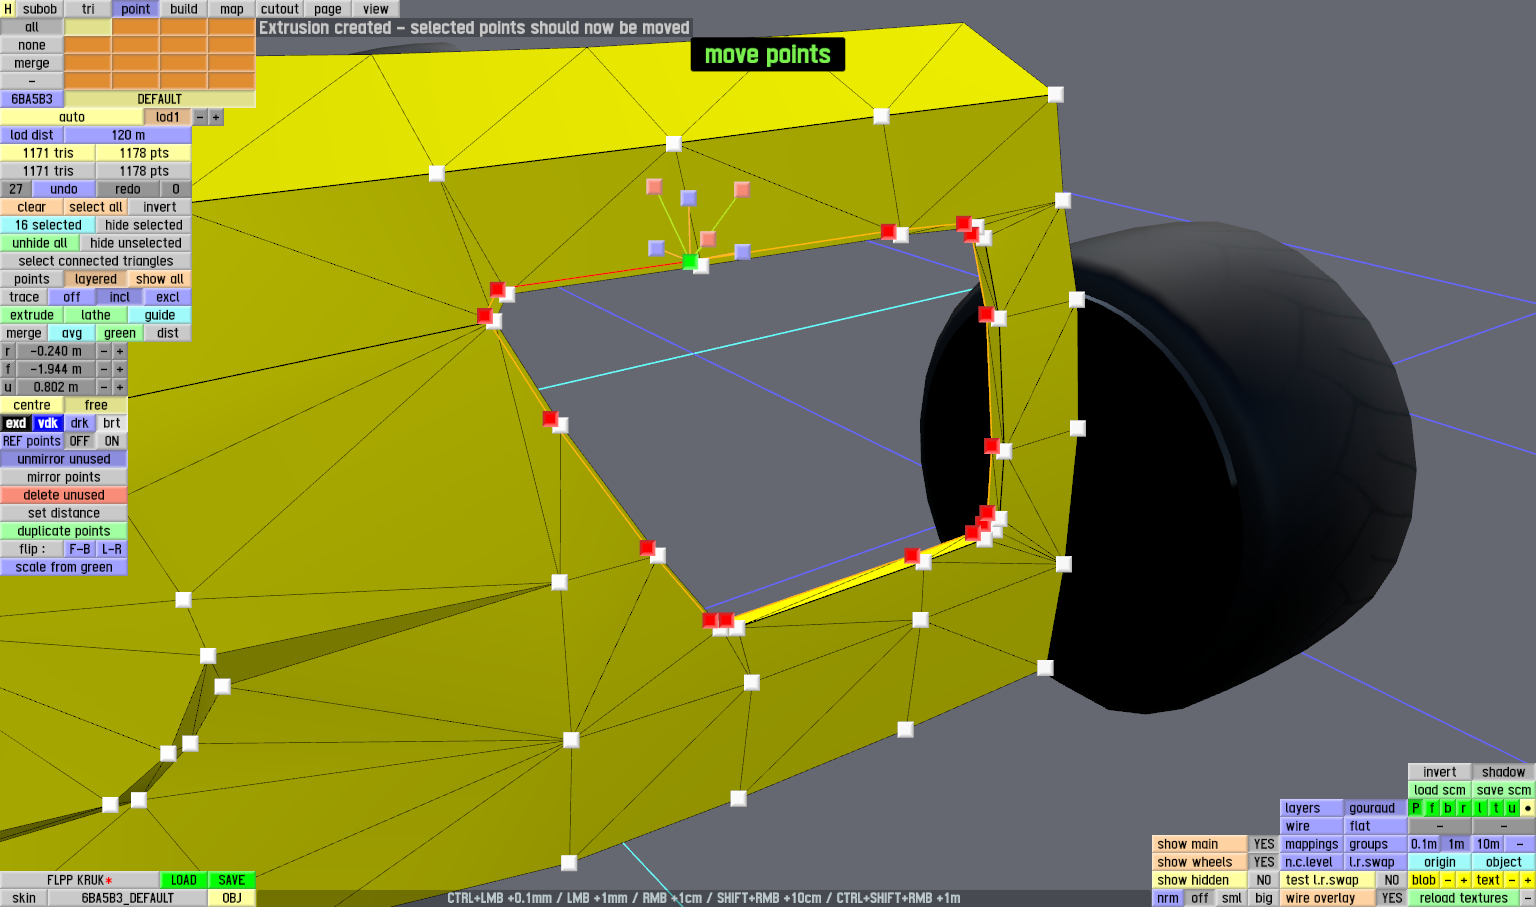
Task: Open the view tab
Action: point(376,9)
